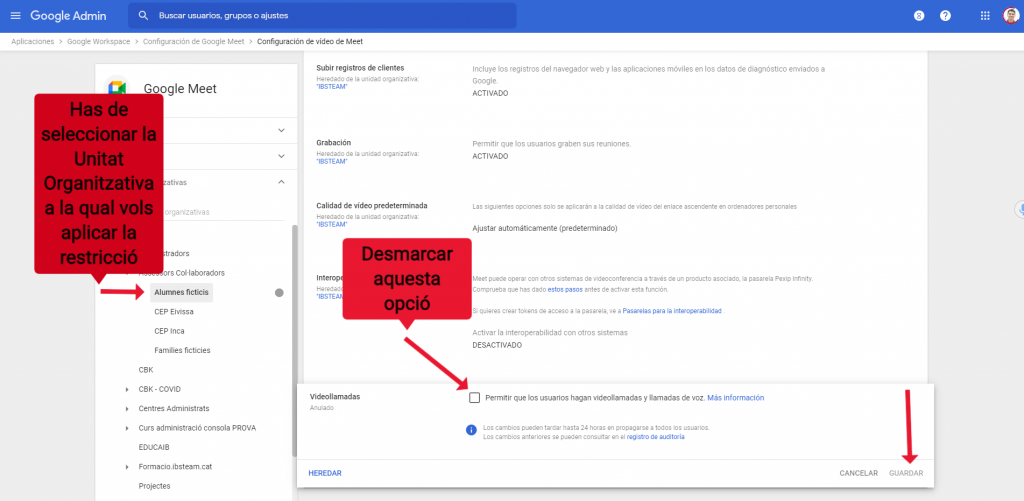The width and height of the screenshot is (1024, 501).
Task: Open the support assistant hourglass icon
Action: pyautogui.click(x=919, y=16)
